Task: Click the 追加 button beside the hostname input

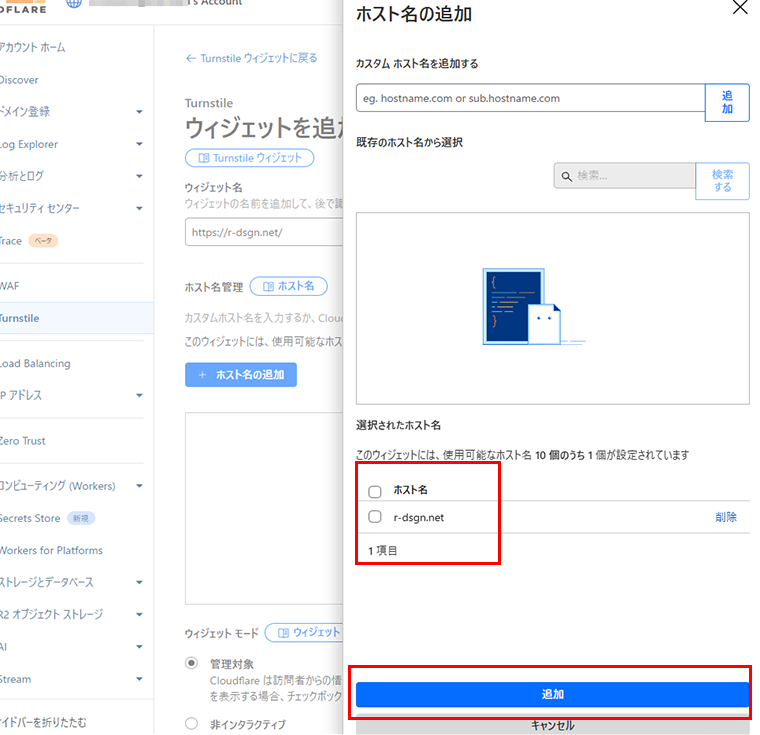Action: [727, 102]
